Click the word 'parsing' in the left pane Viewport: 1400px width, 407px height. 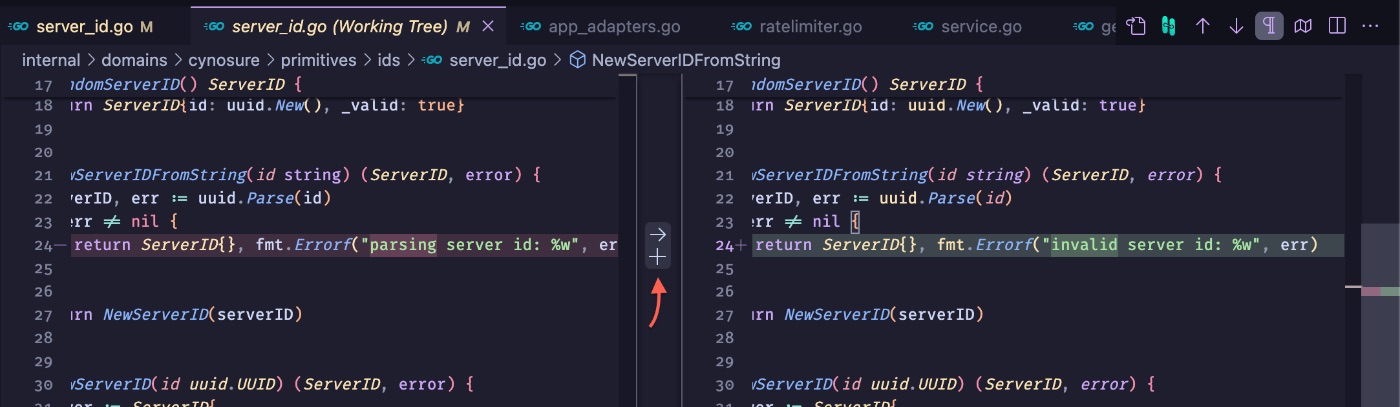click(x=403, y=245)
